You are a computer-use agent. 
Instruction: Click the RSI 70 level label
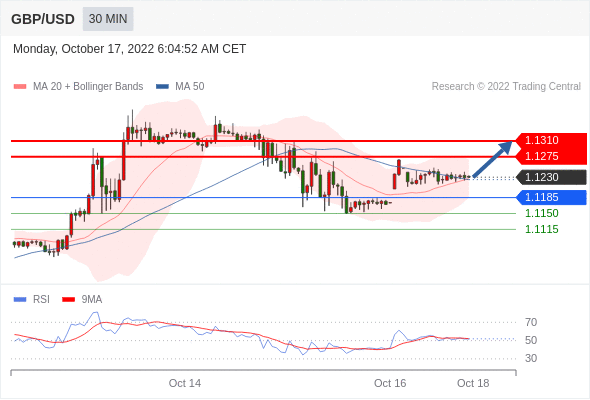(531, 322)
